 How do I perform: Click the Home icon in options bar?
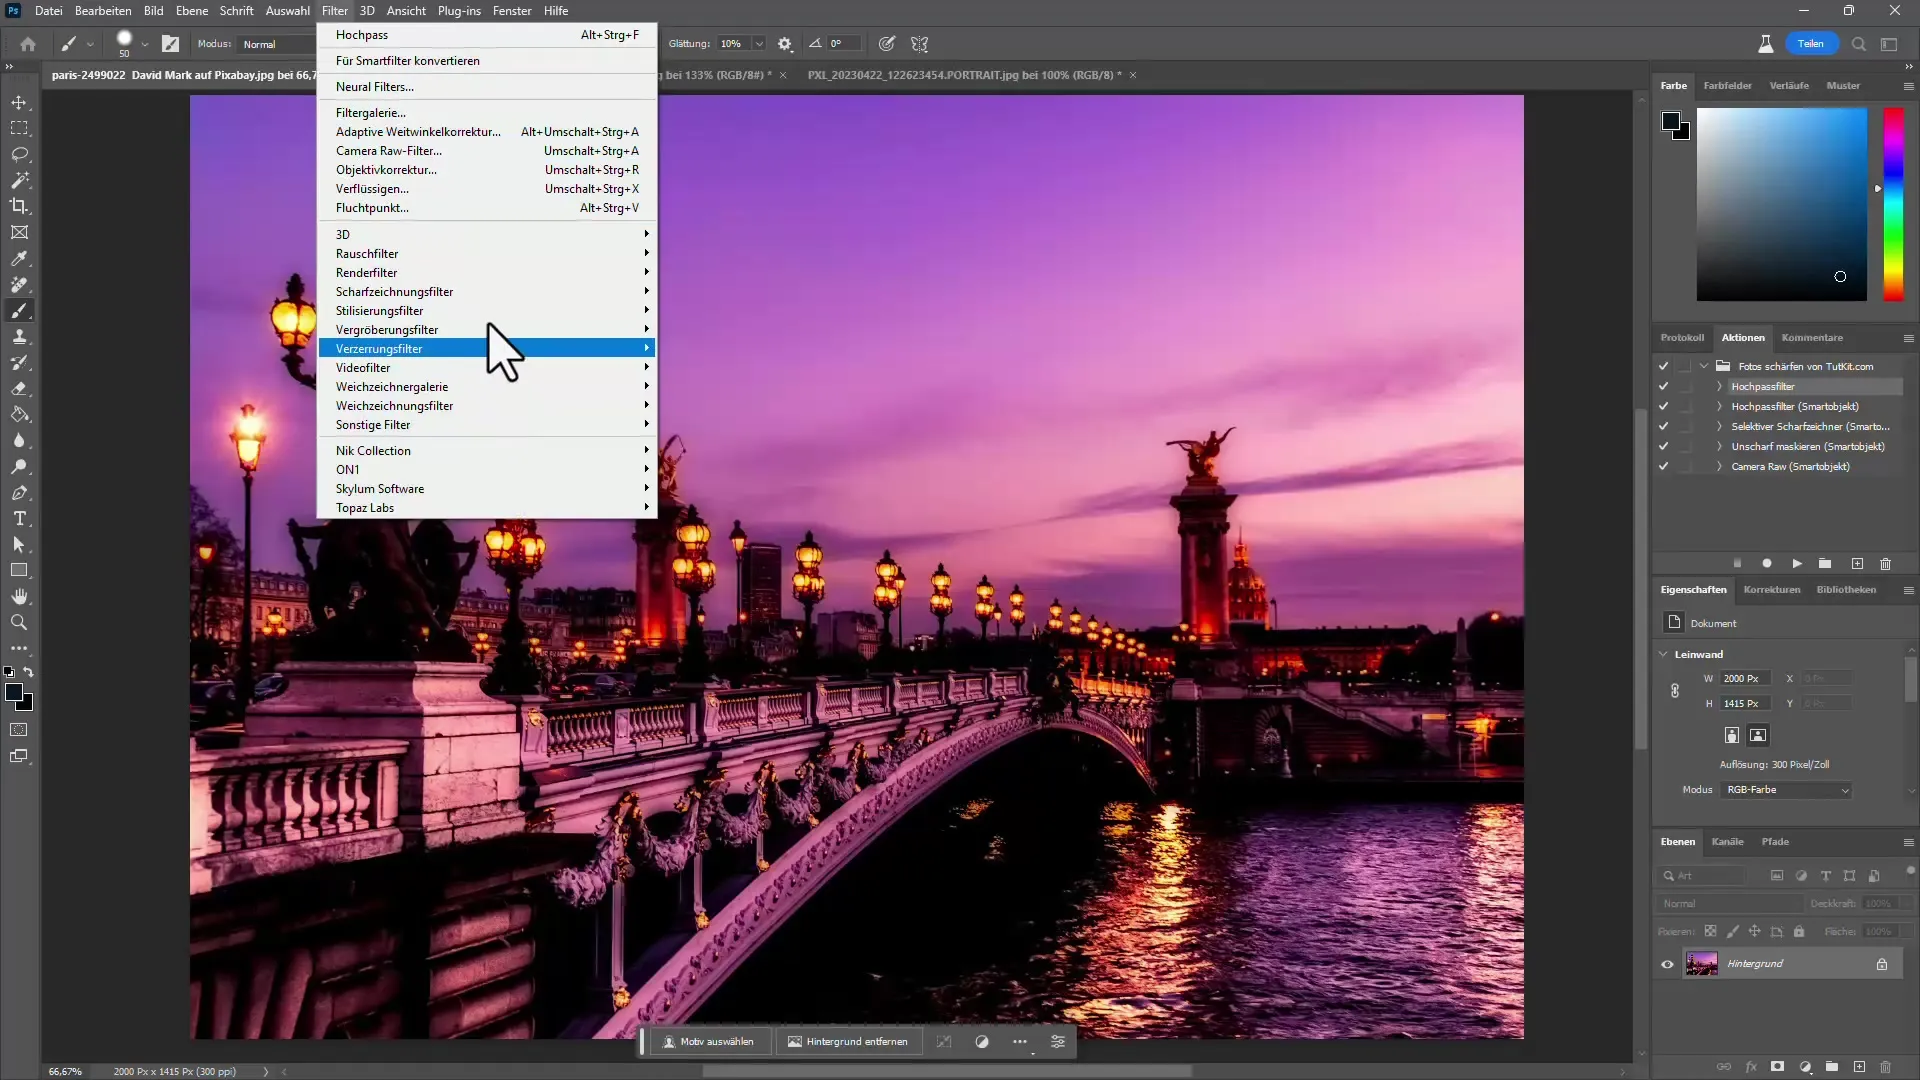pyautogui.click(x=28, y=44)
